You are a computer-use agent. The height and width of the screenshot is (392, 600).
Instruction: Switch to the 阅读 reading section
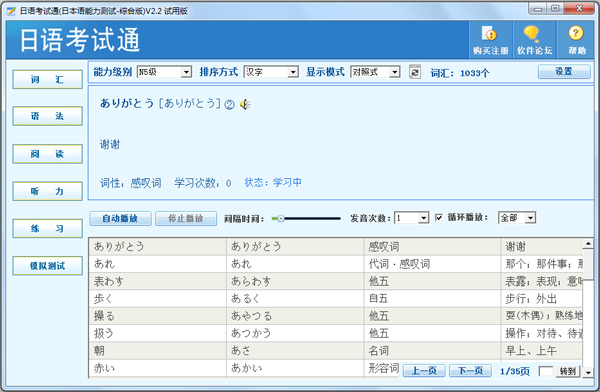47,154
